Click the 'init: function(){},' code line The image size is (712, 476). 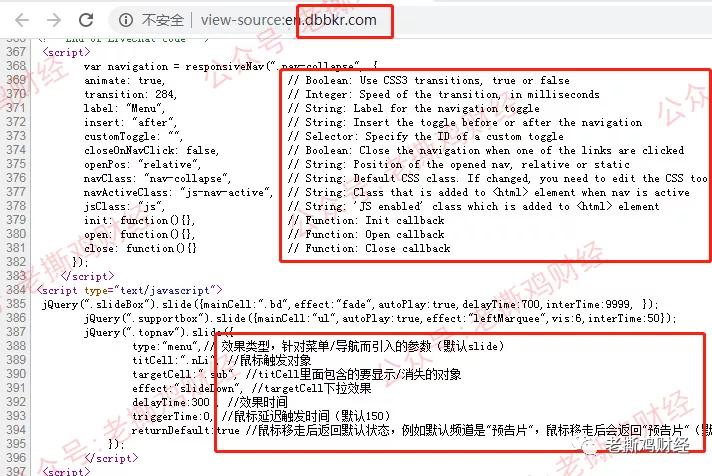click(x=139, y=221)
